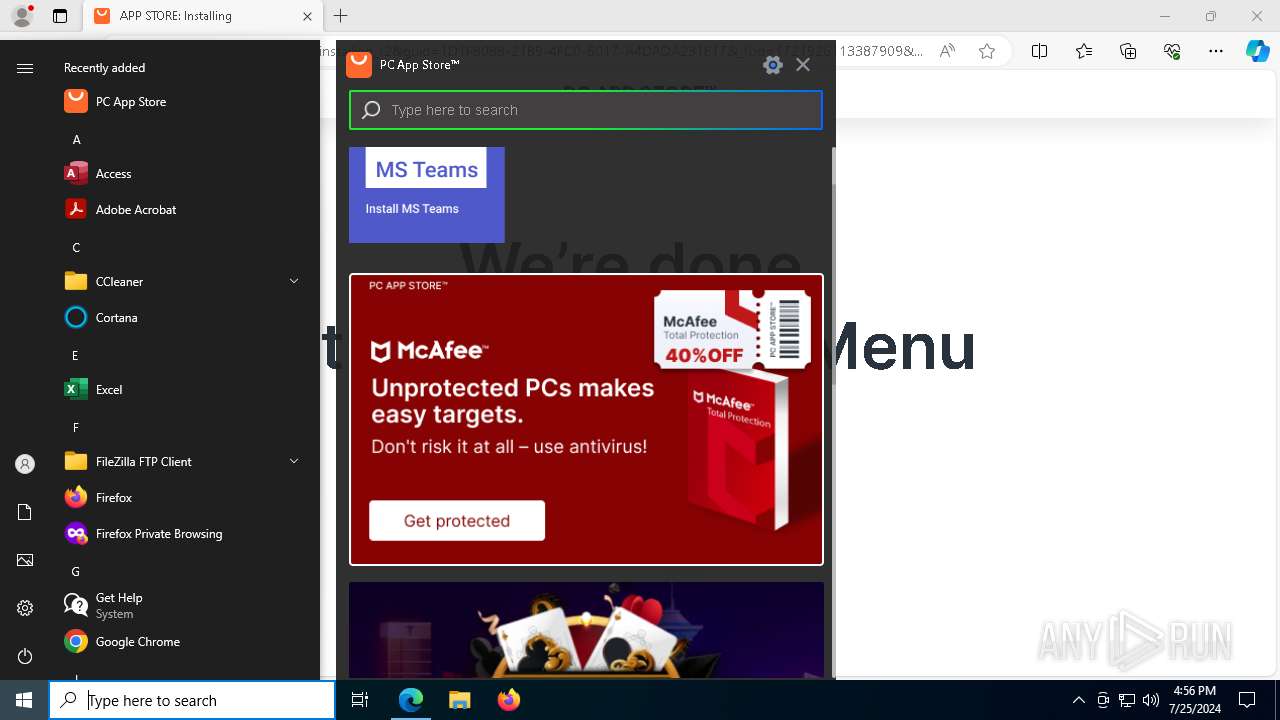Click the E letter header in Start

point(75,356)
